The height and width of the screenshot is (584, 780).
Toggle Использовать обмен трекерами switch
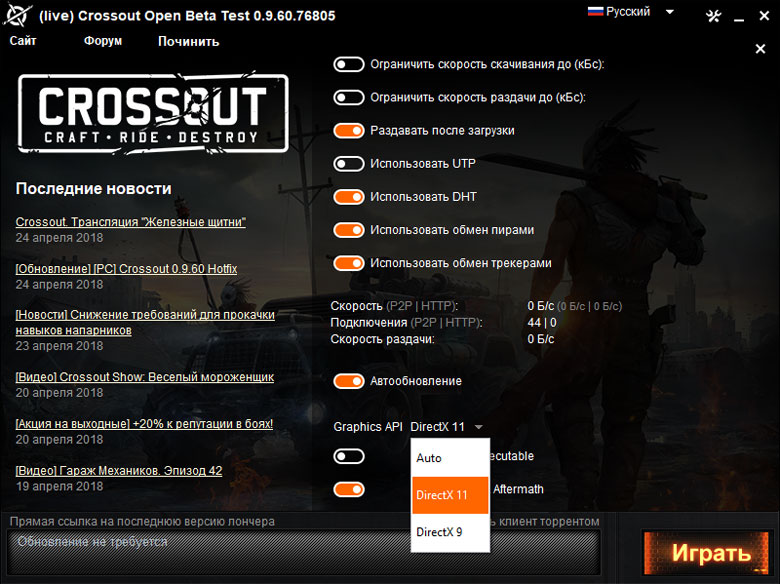pyautogui.click(x=349, y=263)
